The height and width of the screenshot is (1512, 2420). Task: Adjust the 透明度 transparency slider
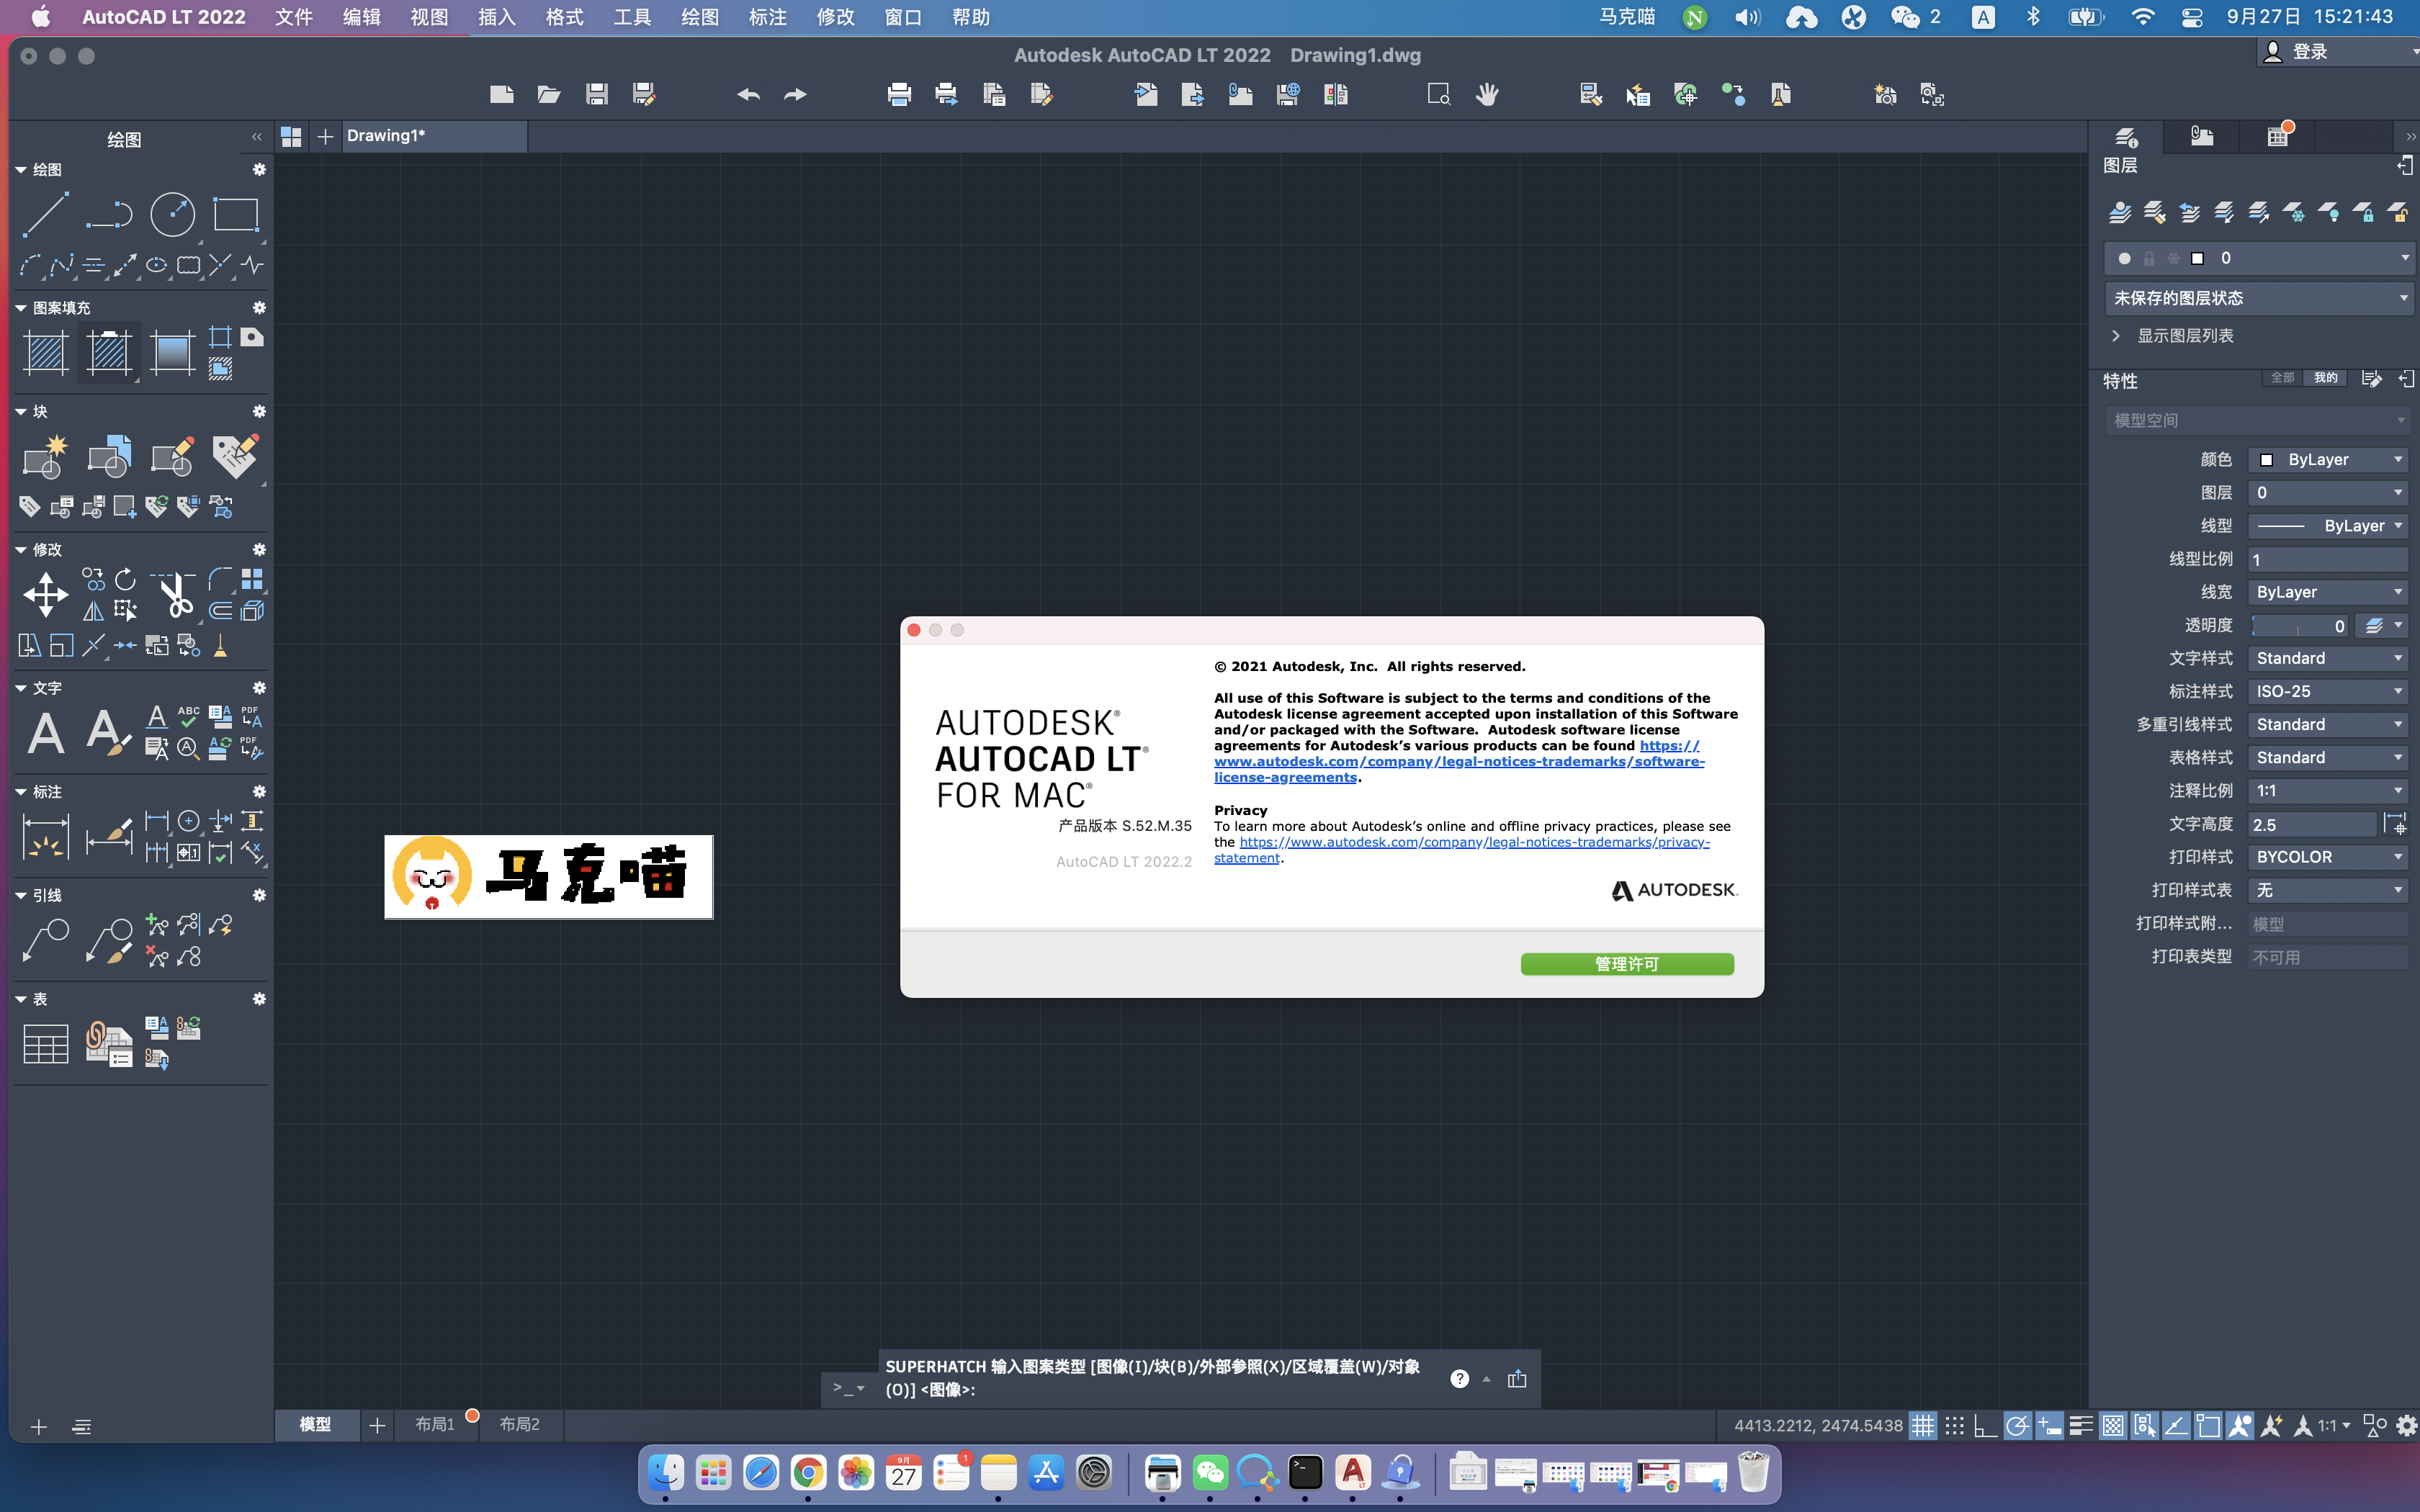coord(2297,626)
